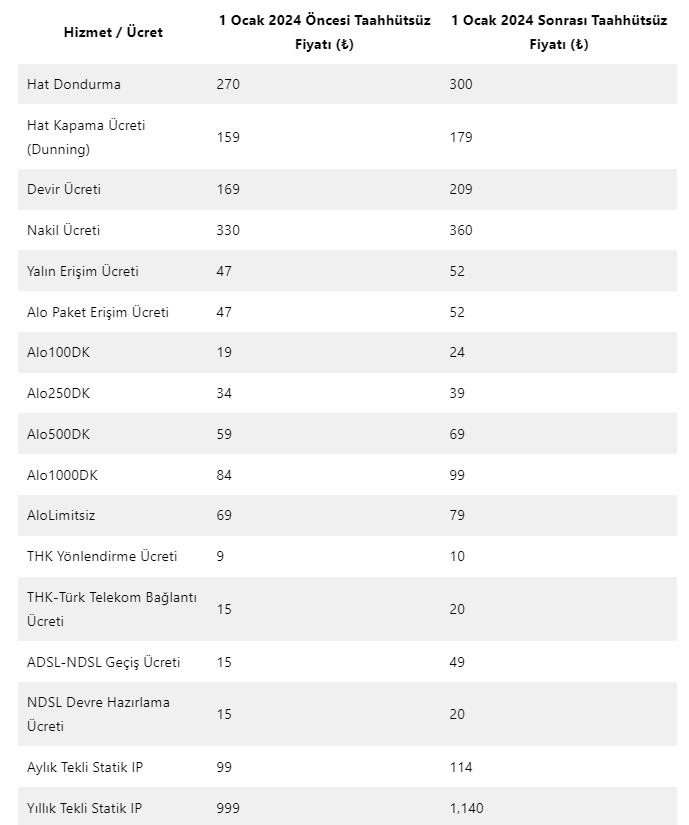Viewport: 689px width, 825px height.
Task: Click the Hizmet / Ücret column header
Action: 112,32
